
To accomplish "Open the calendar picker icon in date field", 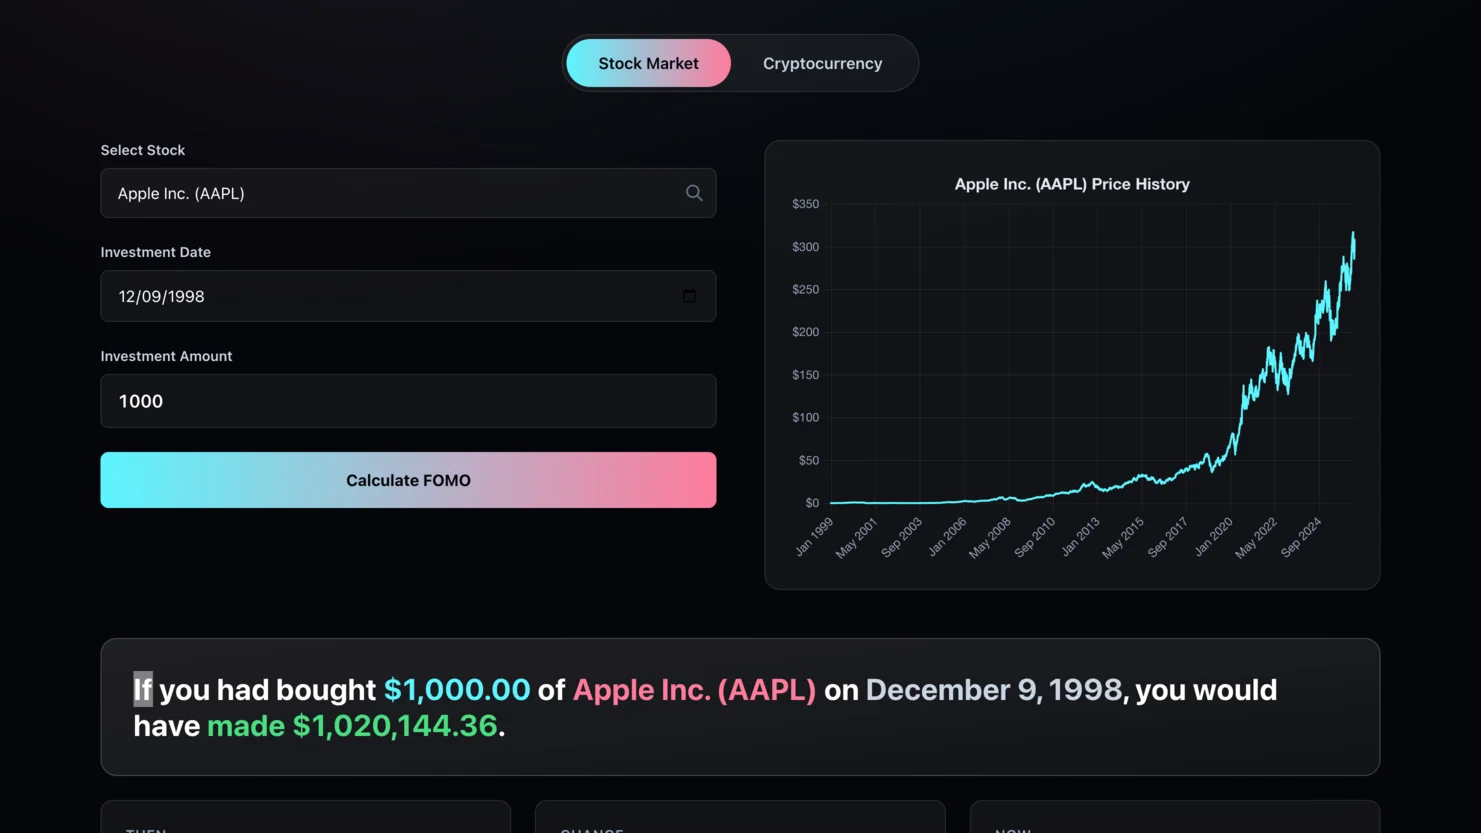I will (x=689, y=296).
